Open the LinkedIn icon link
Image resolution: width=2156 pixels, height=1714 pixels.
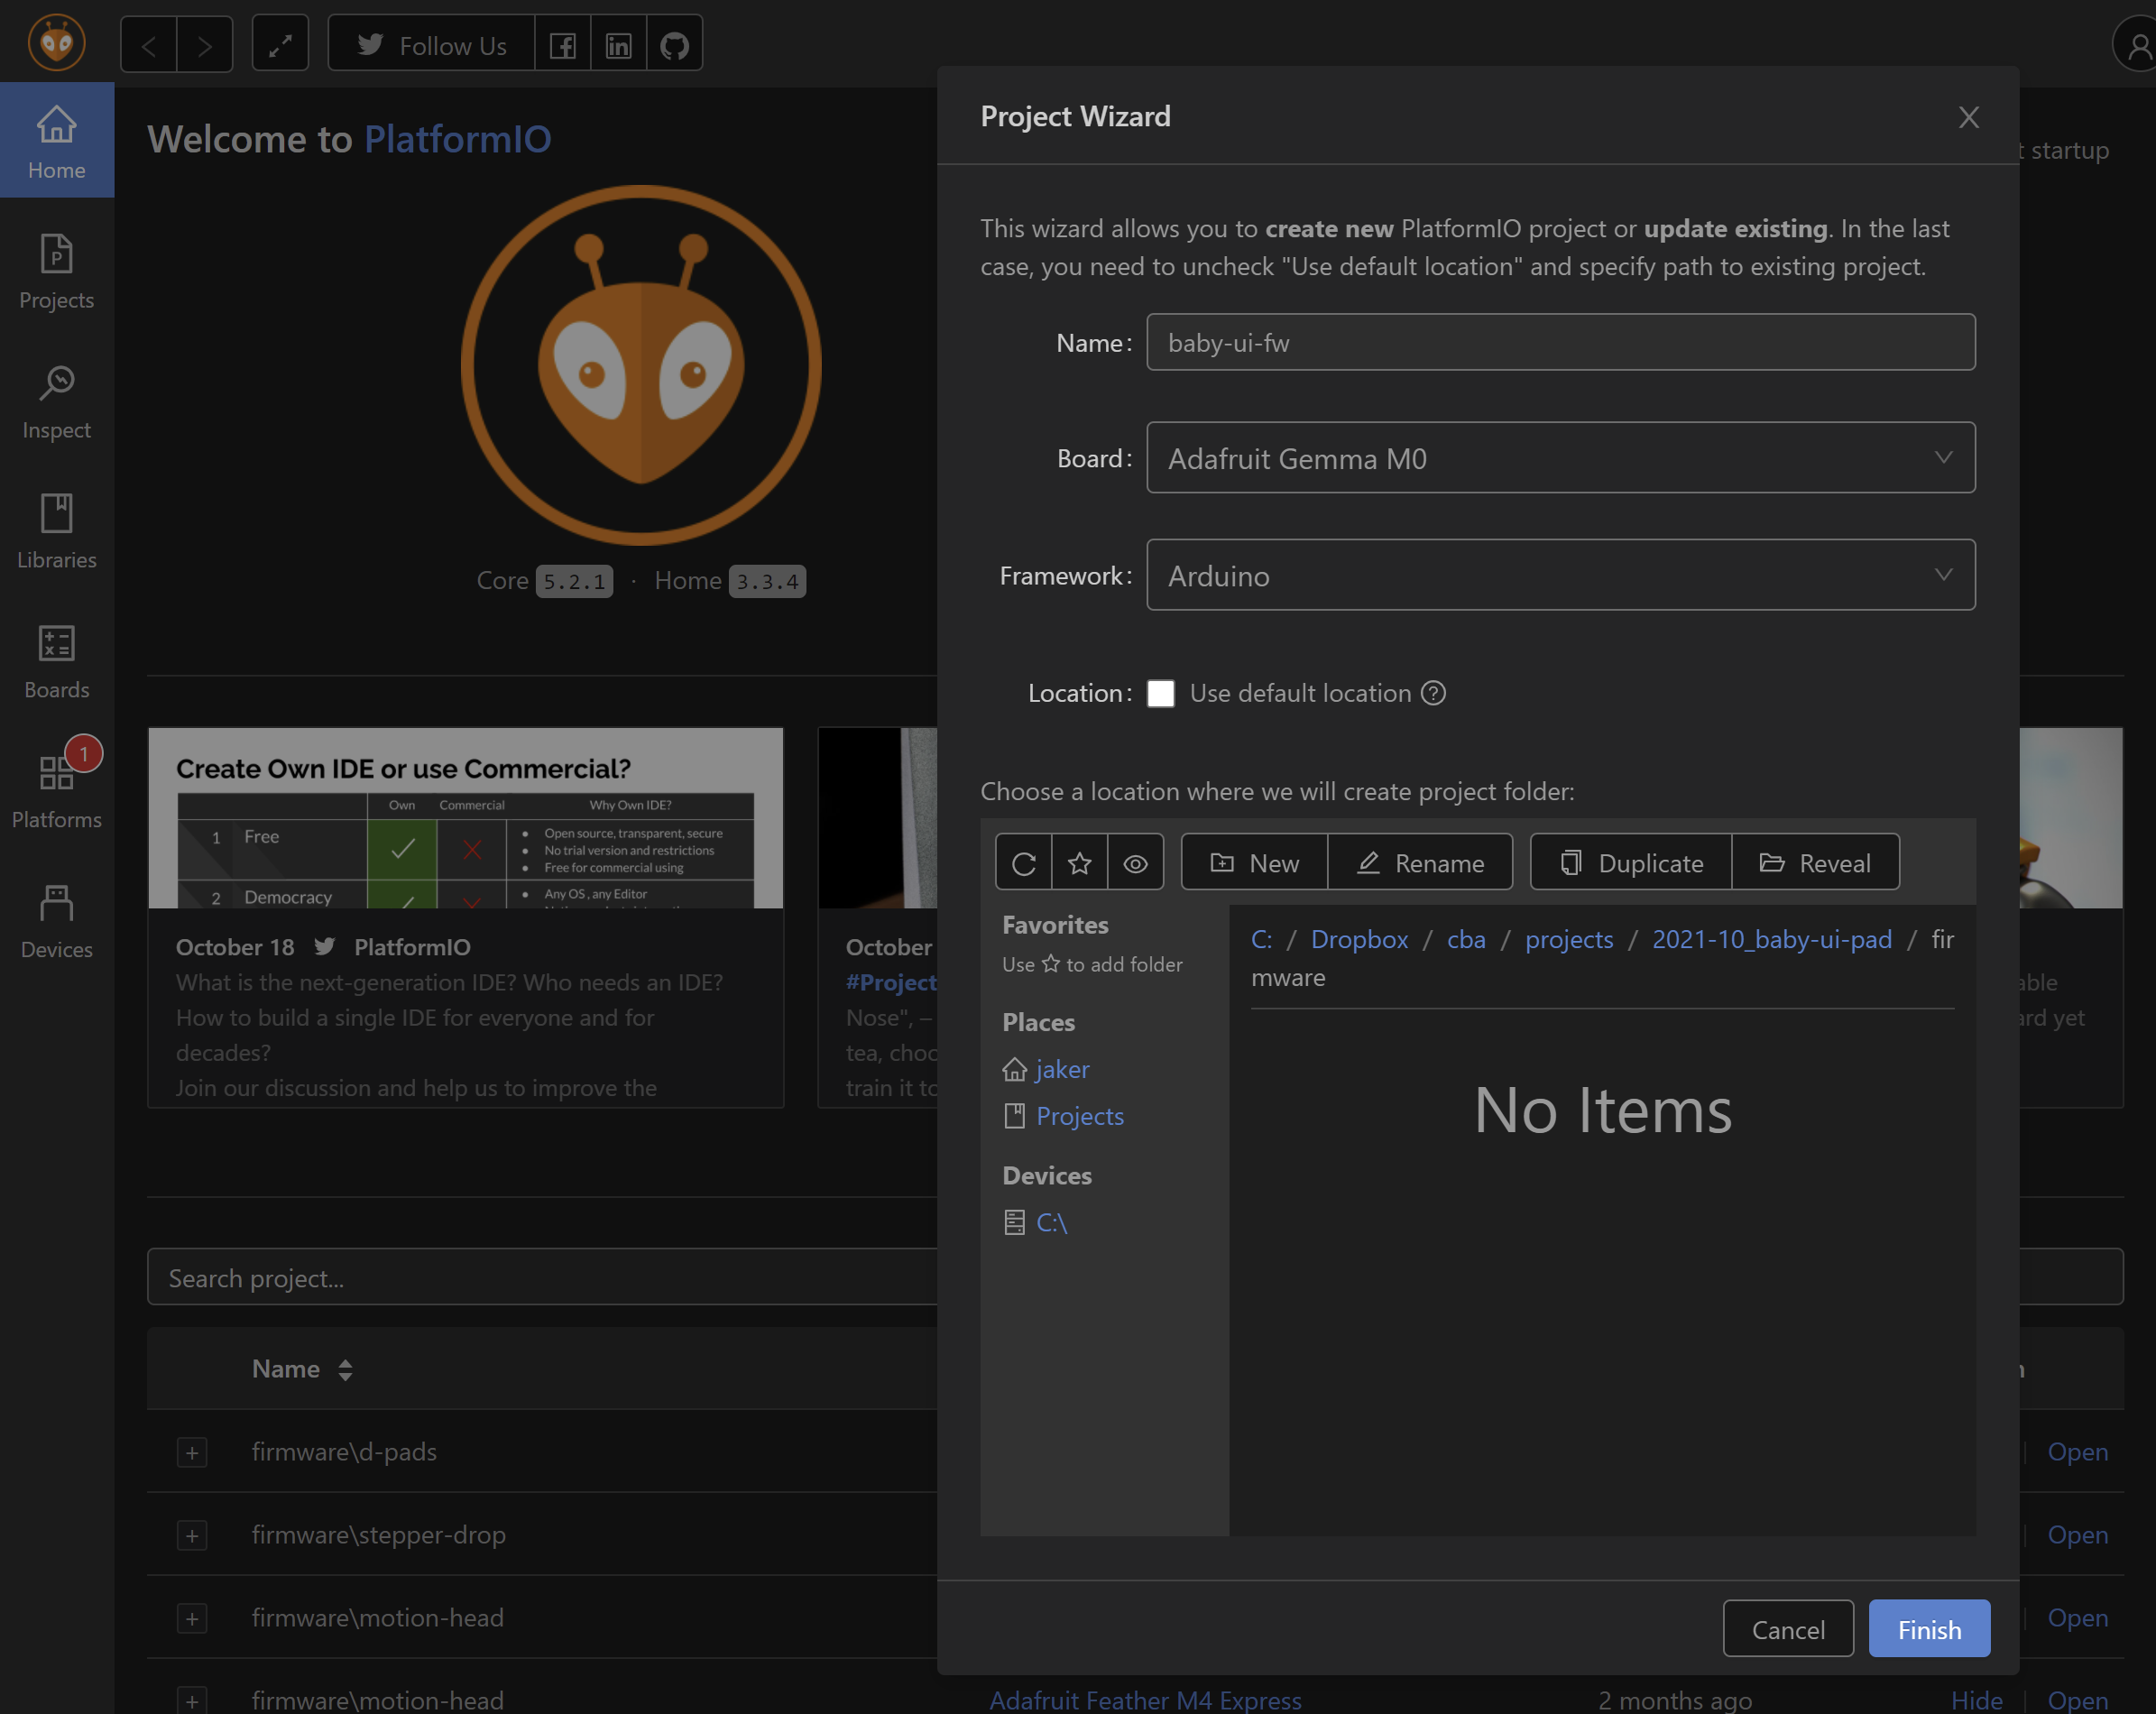[618, 45]
